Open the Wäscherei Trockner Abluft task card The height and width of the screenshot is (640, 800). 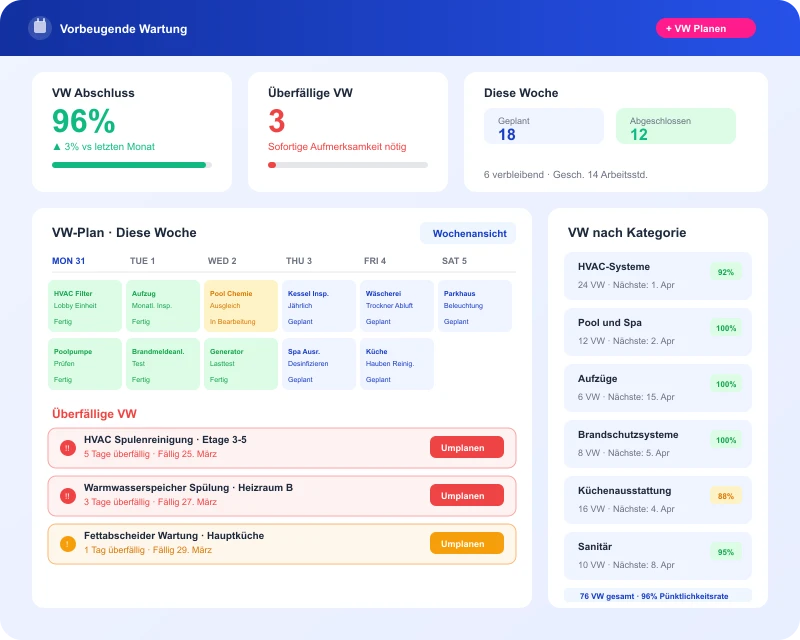pyautogui.click(x=397, y=306)
